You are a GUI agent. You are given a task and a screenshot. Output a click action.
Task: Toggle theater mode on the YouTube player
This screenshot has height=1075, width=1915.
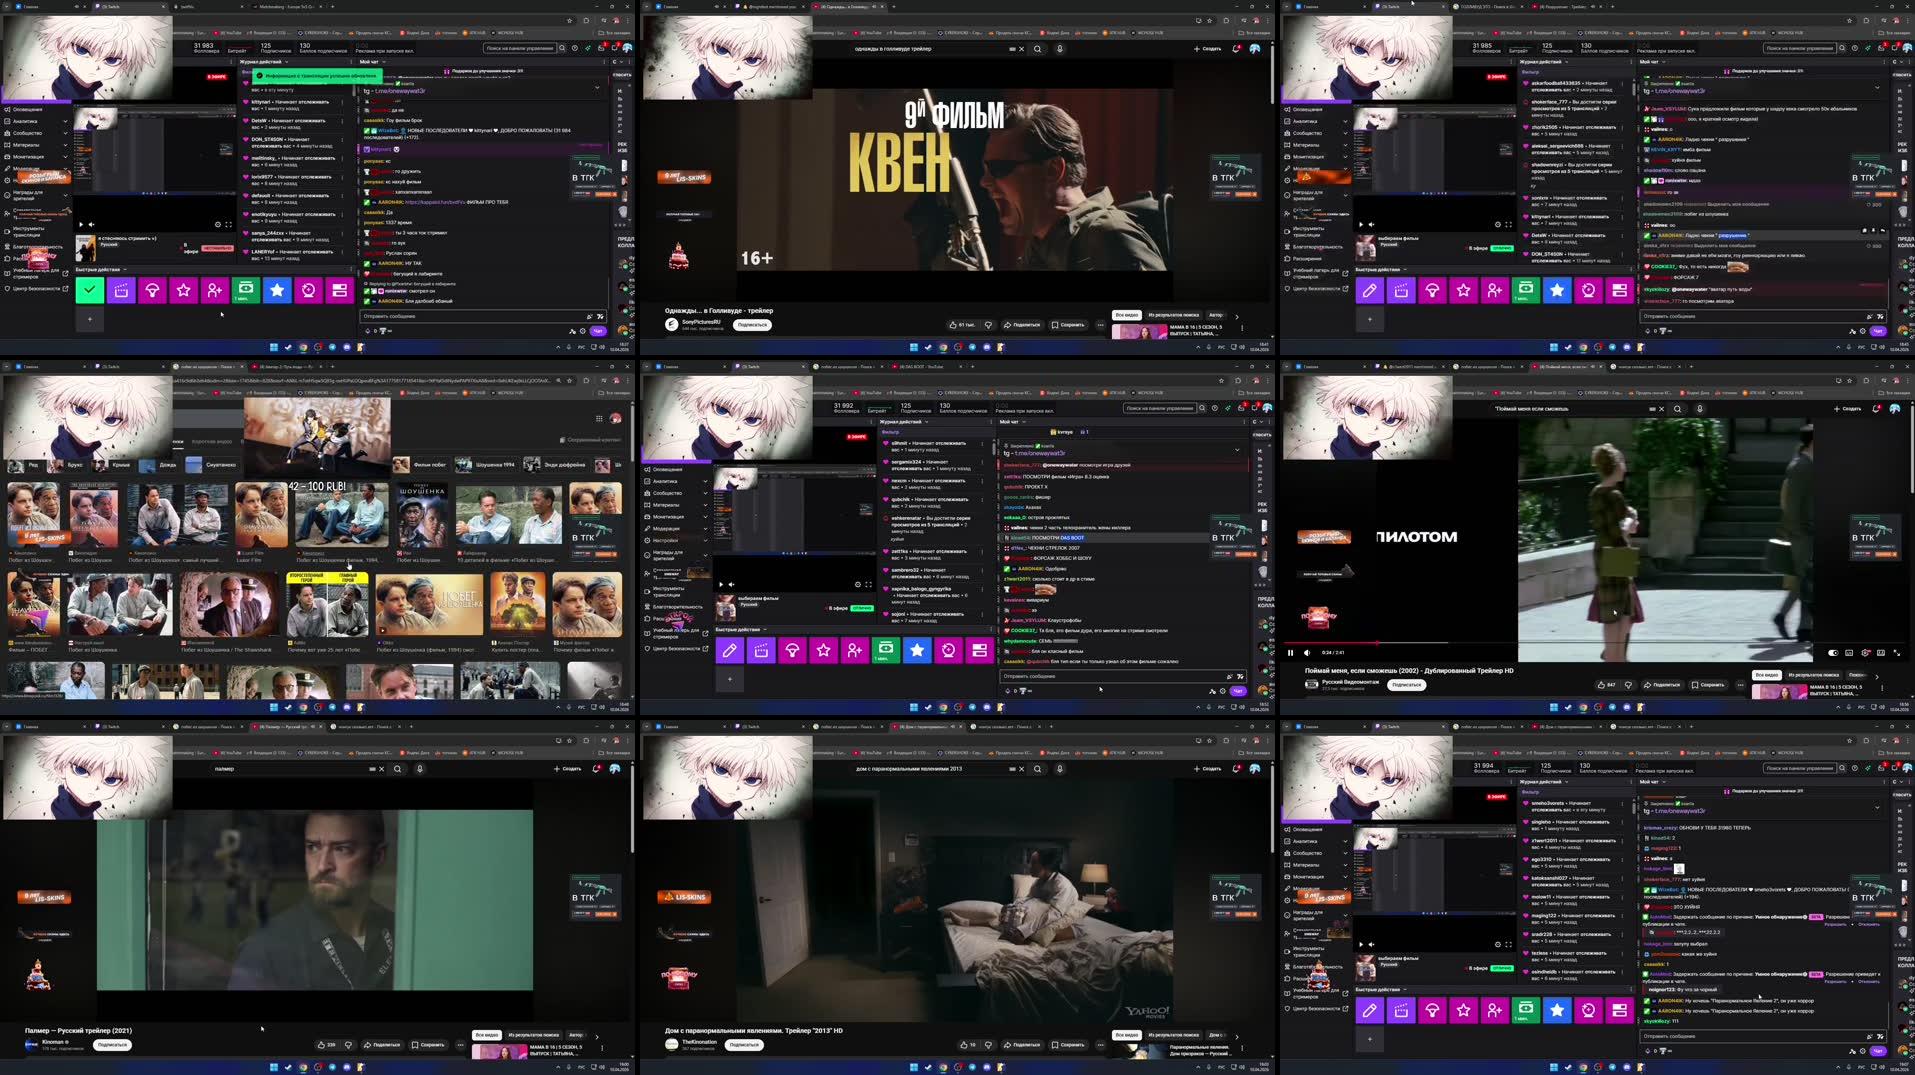(x=1880, y=652)
